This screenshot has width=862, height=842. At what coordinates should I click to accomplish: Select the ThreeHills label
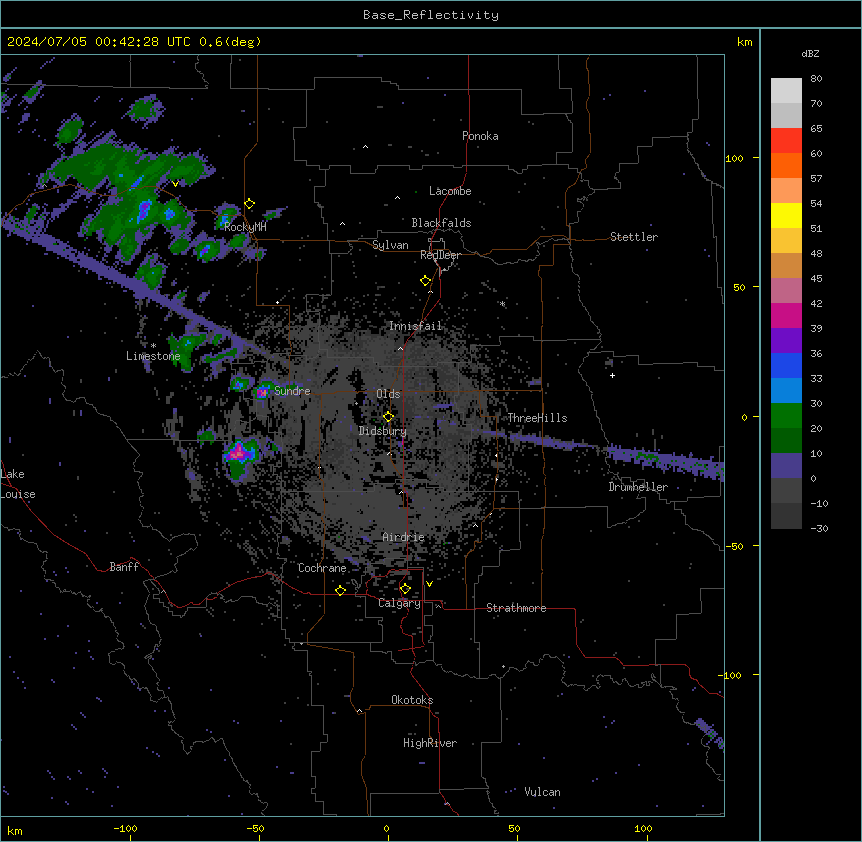[537, 418]
